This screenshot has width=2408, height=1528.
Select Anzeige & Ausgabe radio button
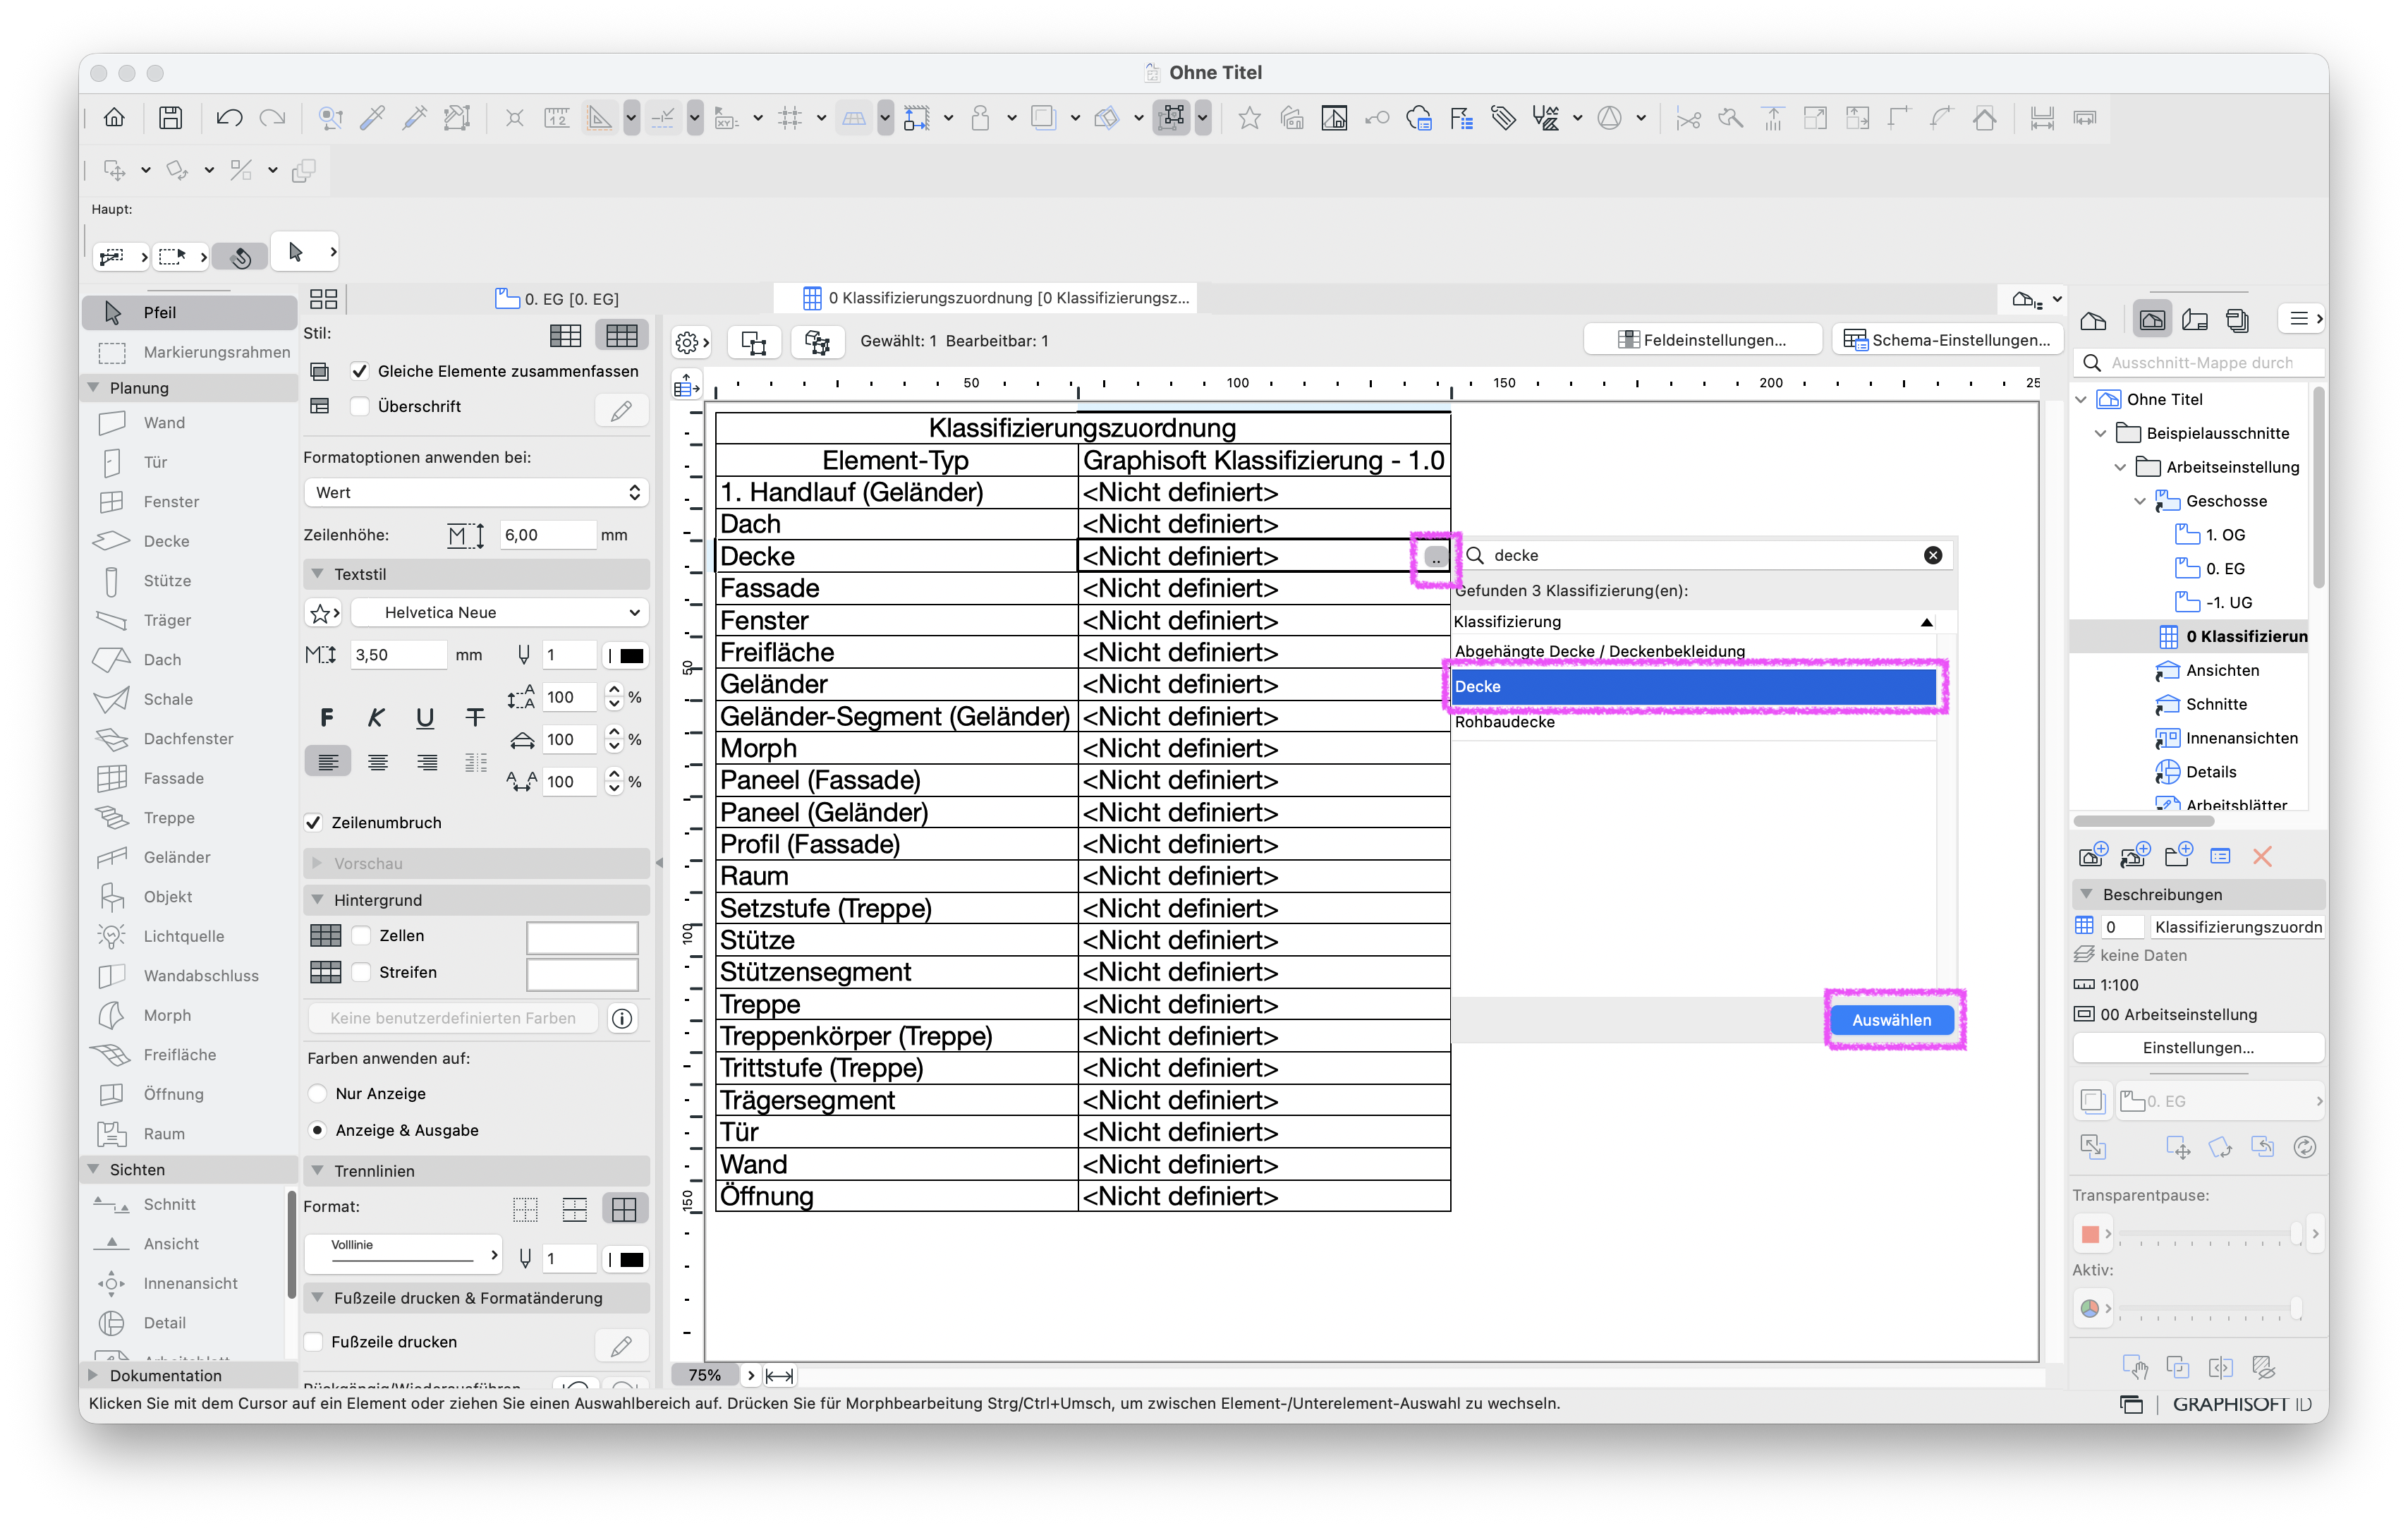[x=318, y=1131]
